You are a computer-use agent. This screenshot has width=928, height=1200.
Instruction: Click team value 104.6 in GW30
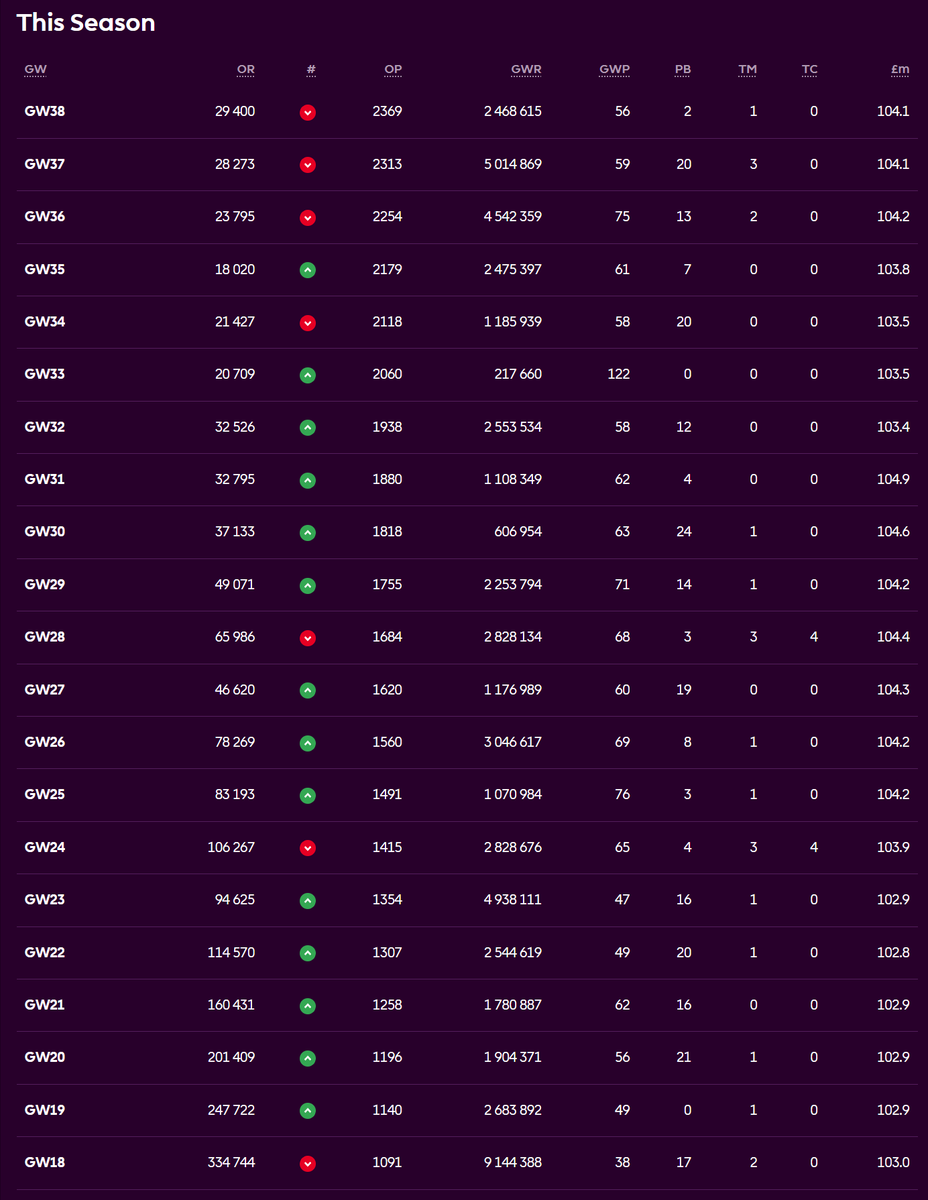[893, 532]
